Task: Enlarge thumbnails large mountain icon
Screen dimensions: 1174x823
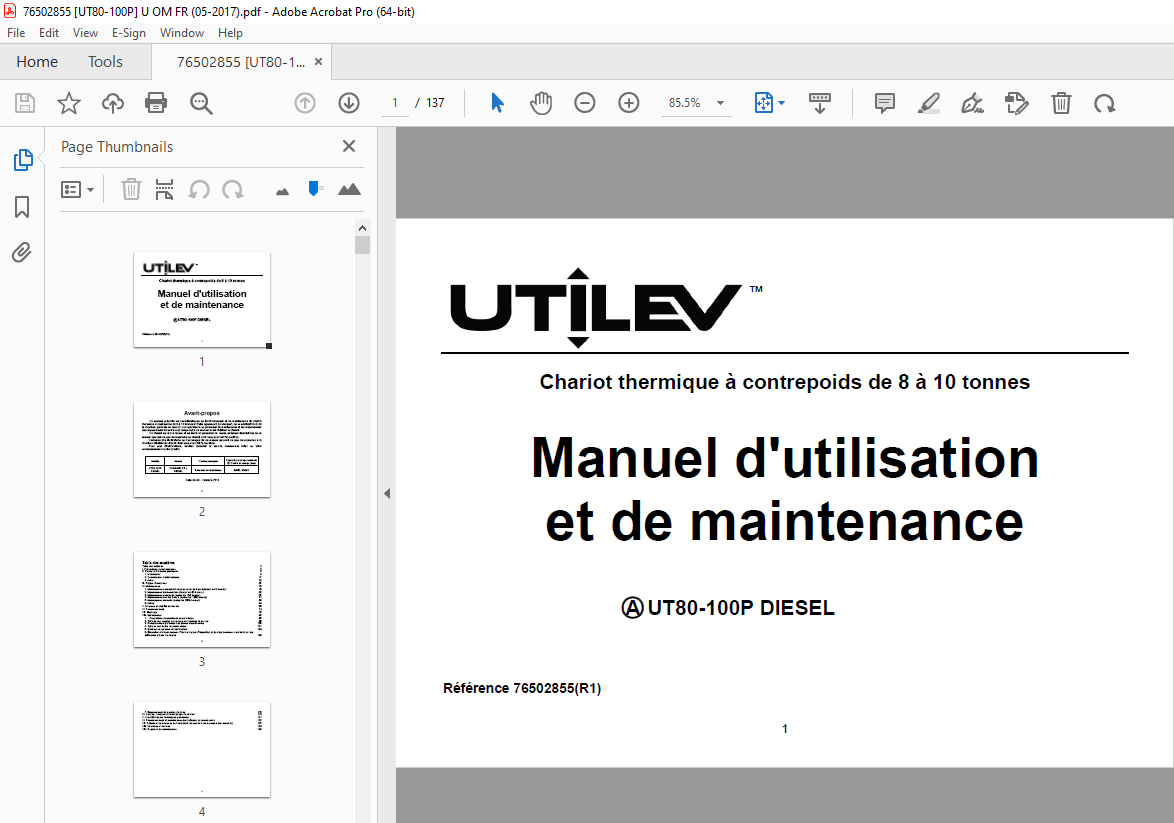Action: [349, 189]
